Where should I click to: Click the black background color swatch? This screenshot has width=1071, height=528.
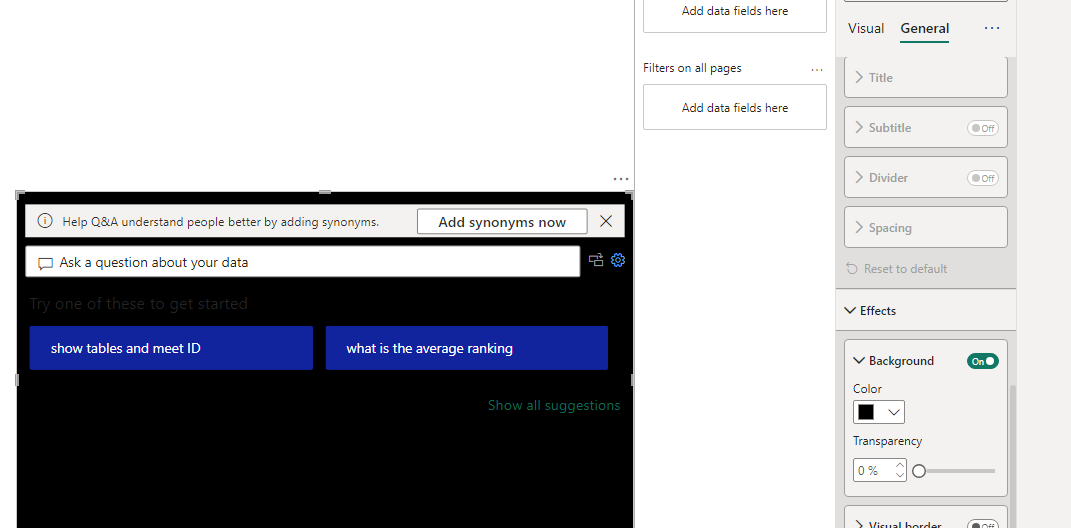point(866,412)
